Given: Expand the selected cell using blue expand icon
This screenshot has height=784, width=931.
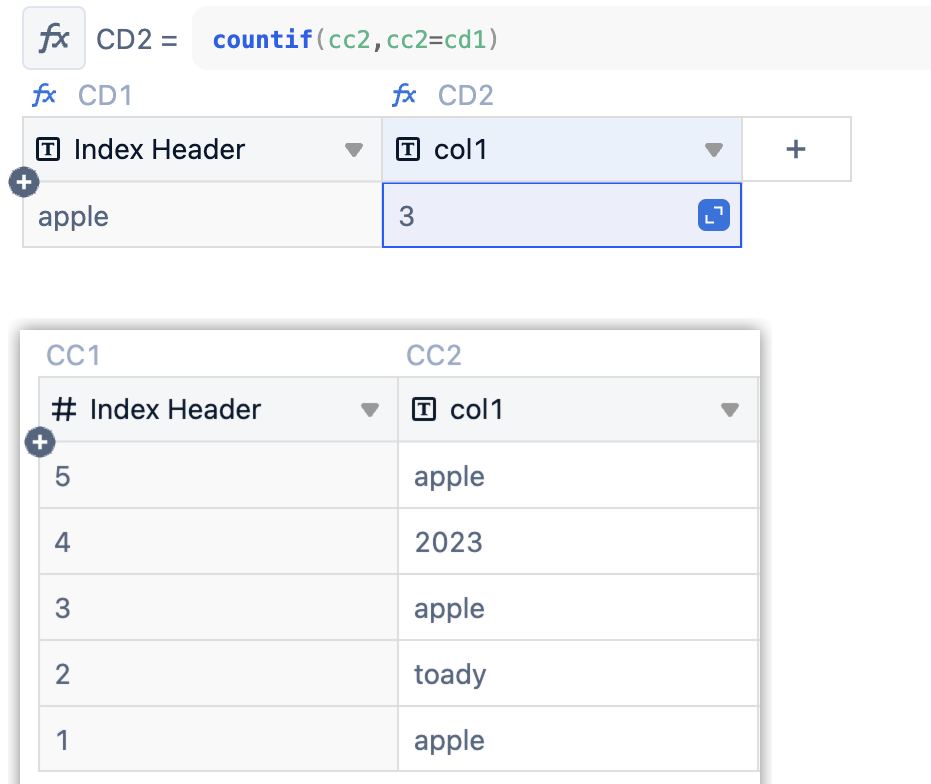Looking at the screenshot, I should (714, 215).
